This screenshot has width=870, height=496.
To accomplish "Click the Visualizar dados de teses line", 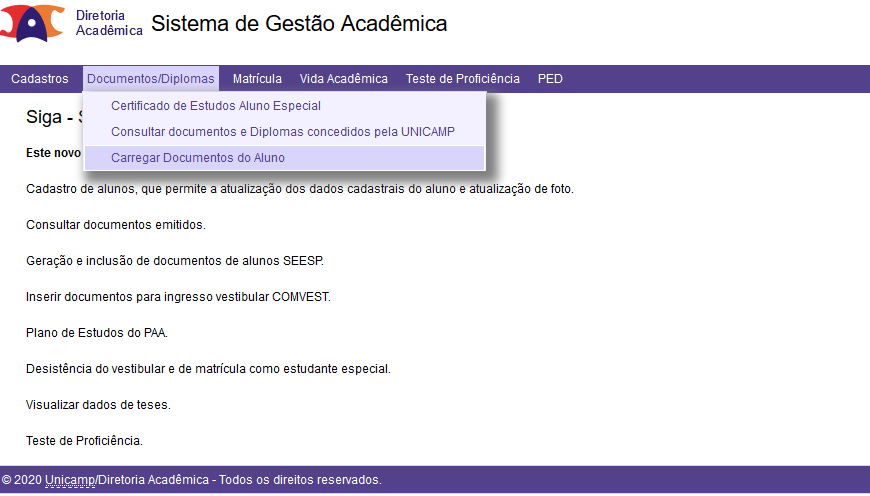I will click(98, 405).
